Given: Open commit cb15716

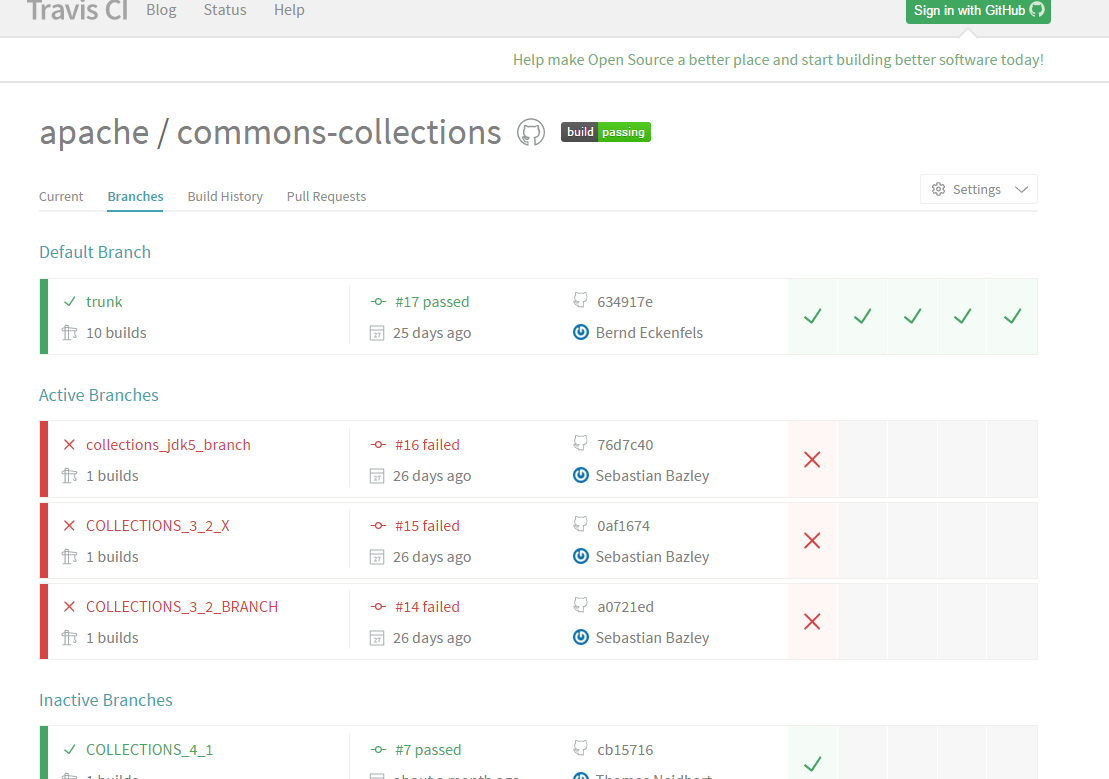Looking at the screenshot, I should click(625, 749).
